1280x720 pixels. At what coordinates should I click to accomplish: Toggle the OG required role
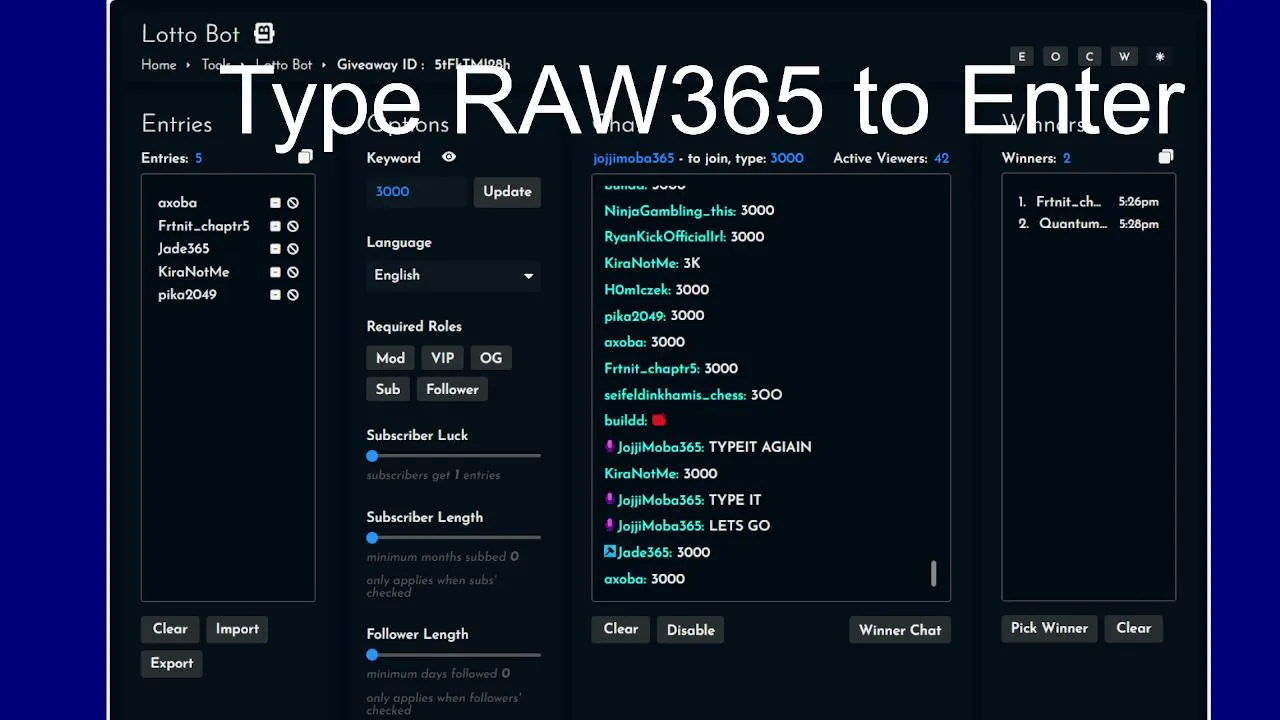[491, 358]
